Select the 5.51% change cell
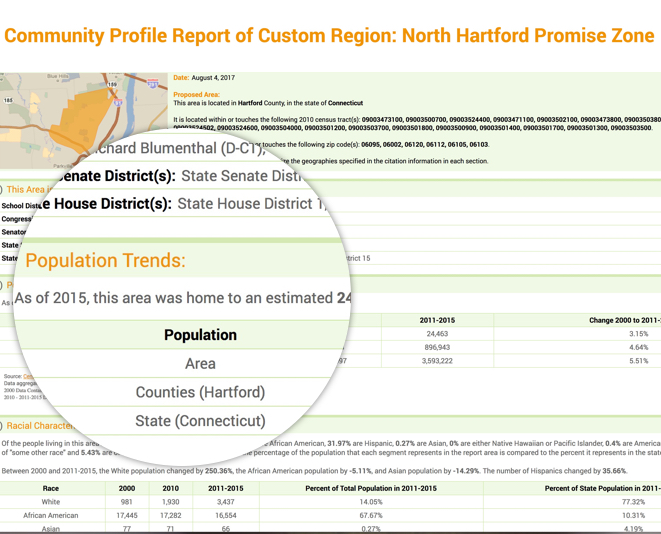The width and height of the screenshot is (661, 534). [x=639, y=361]
